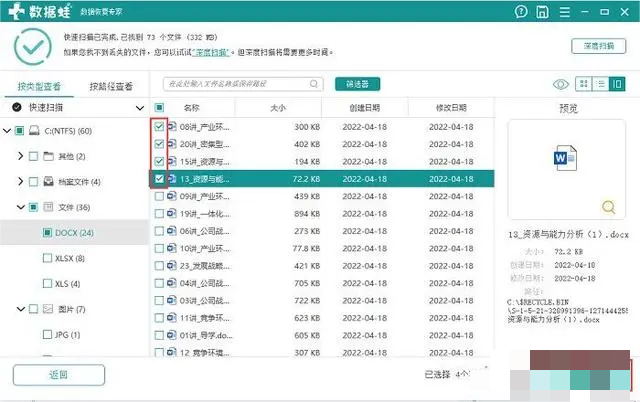
Task: Click the Word document thumbnail in preview
Action: (565, 158)
